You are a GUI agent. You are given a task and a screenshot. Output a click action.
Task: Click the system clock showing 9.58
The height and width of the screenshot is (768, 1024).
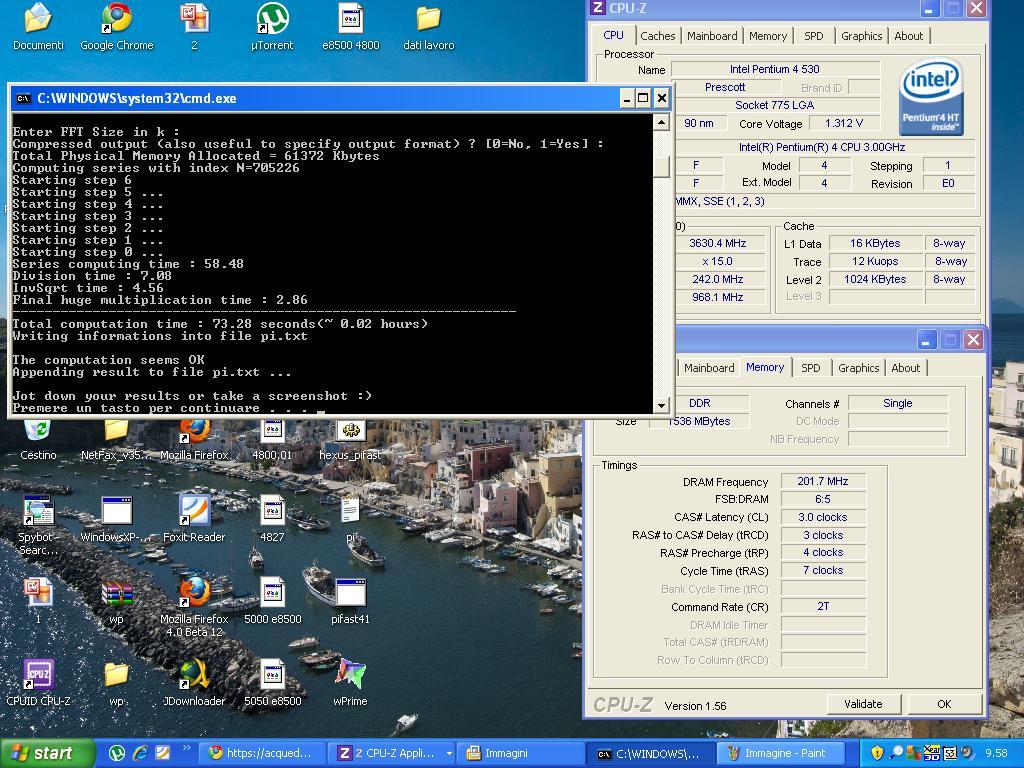point(996,753)
